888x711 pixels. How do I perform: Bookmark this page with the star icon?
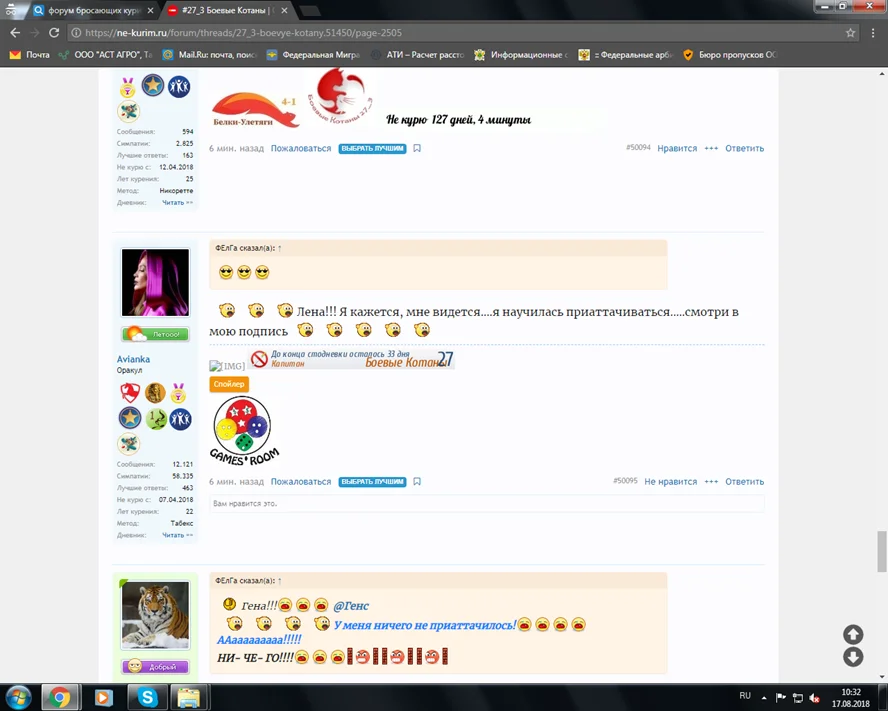850,33
